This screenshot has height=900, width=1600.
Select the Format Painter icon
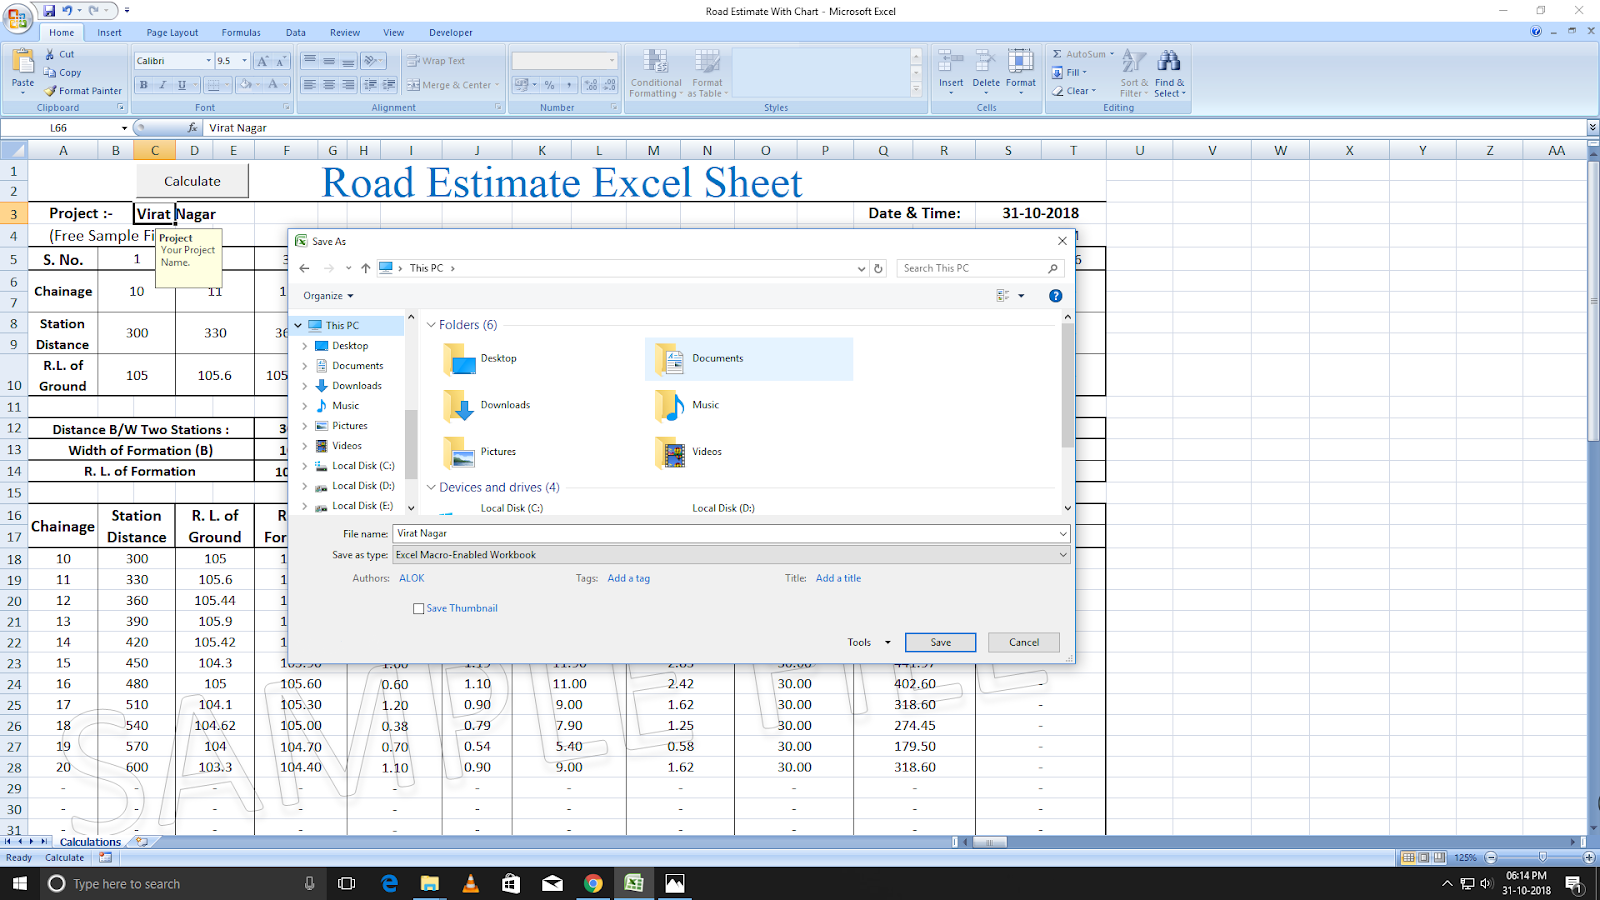click(x=52, y=91)
